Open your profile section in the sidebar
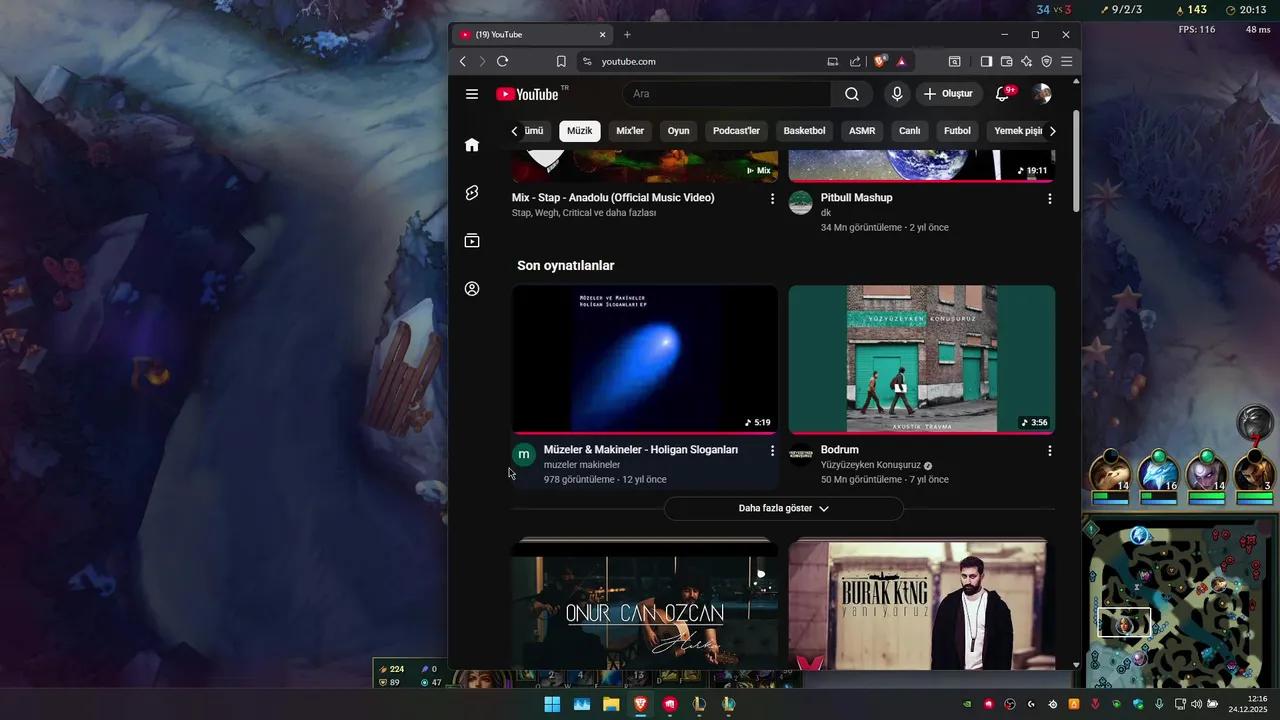This screenshot has width=1280, height=720. [x=471, y=288]
